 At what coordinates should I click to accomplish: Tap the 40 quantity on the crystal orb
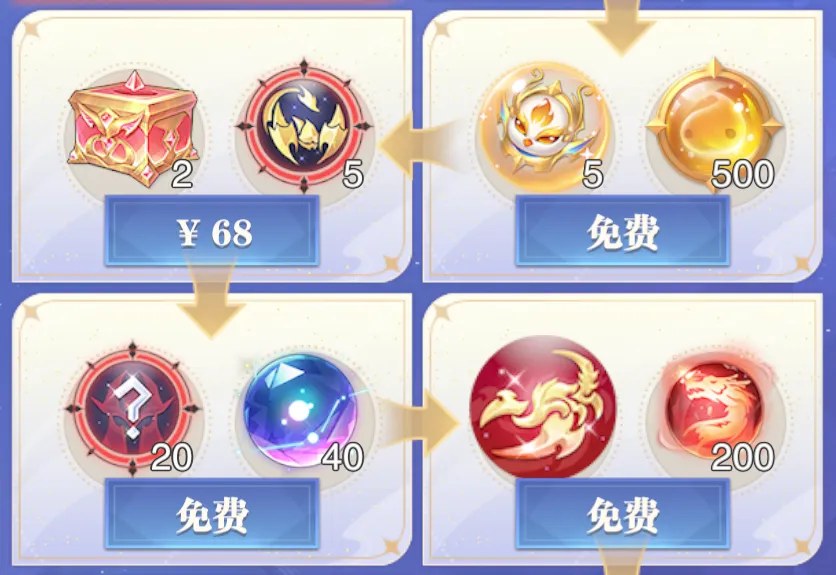point(342,457)
